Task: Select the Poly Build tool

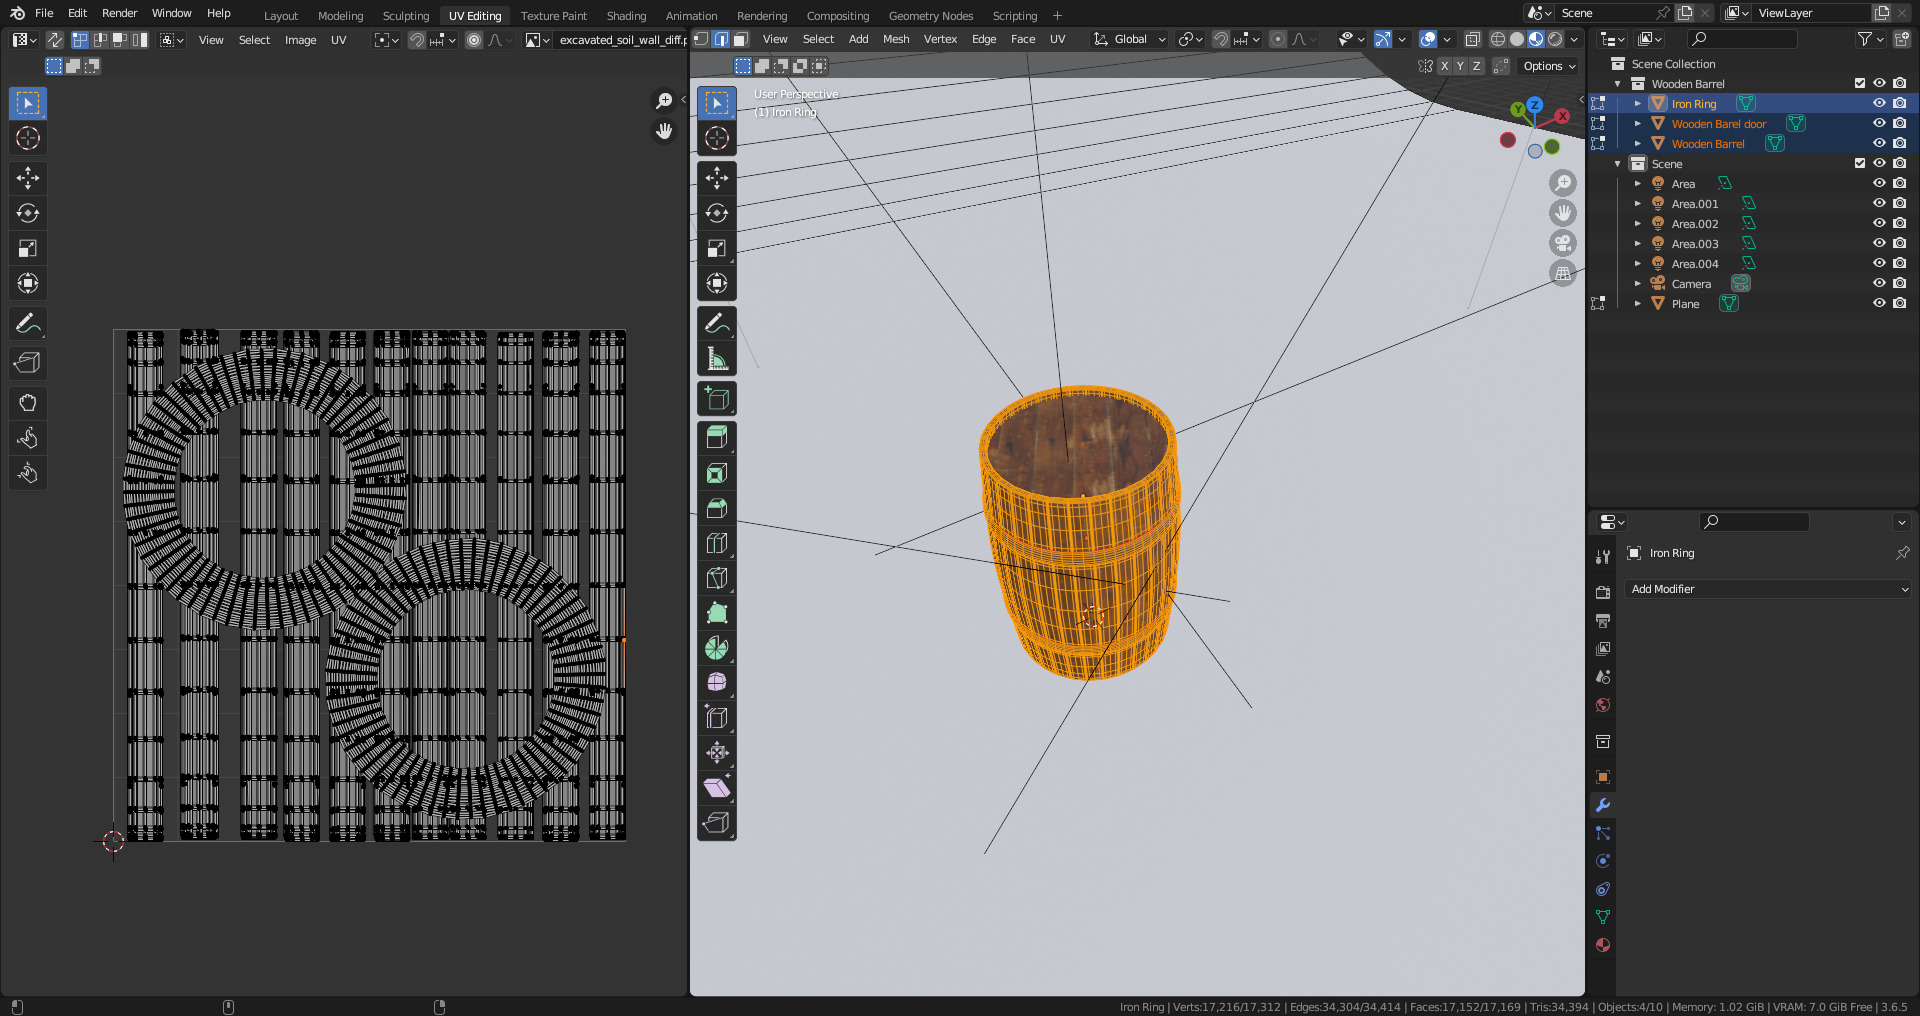Action: pyautogui.click(x=717, y=613)
